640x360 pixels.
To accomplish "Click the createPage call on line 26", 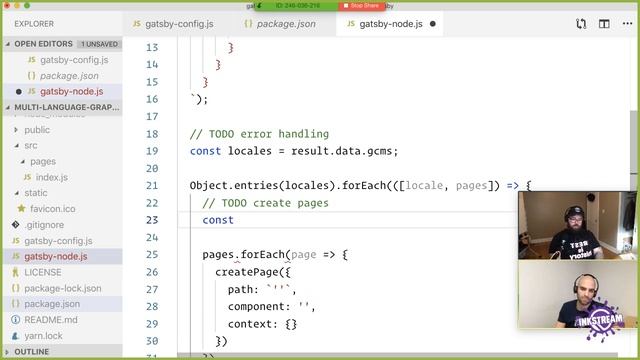I will (246, 272).
